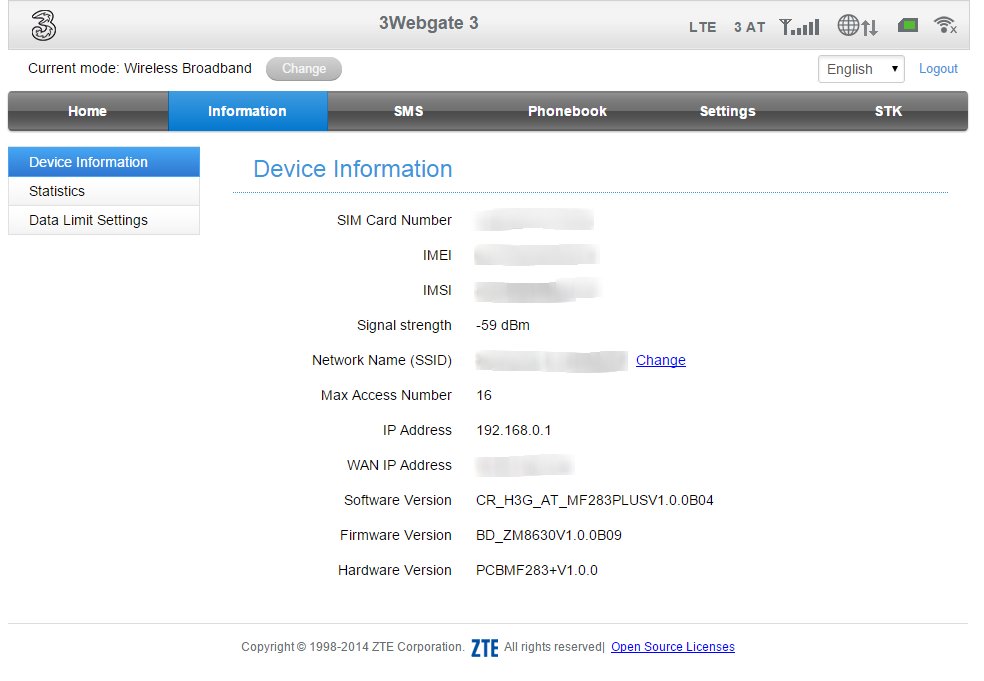The height and width of the screenshot is (681, 984).
Task: Click Change link next to Network Name
Action: 661,360
